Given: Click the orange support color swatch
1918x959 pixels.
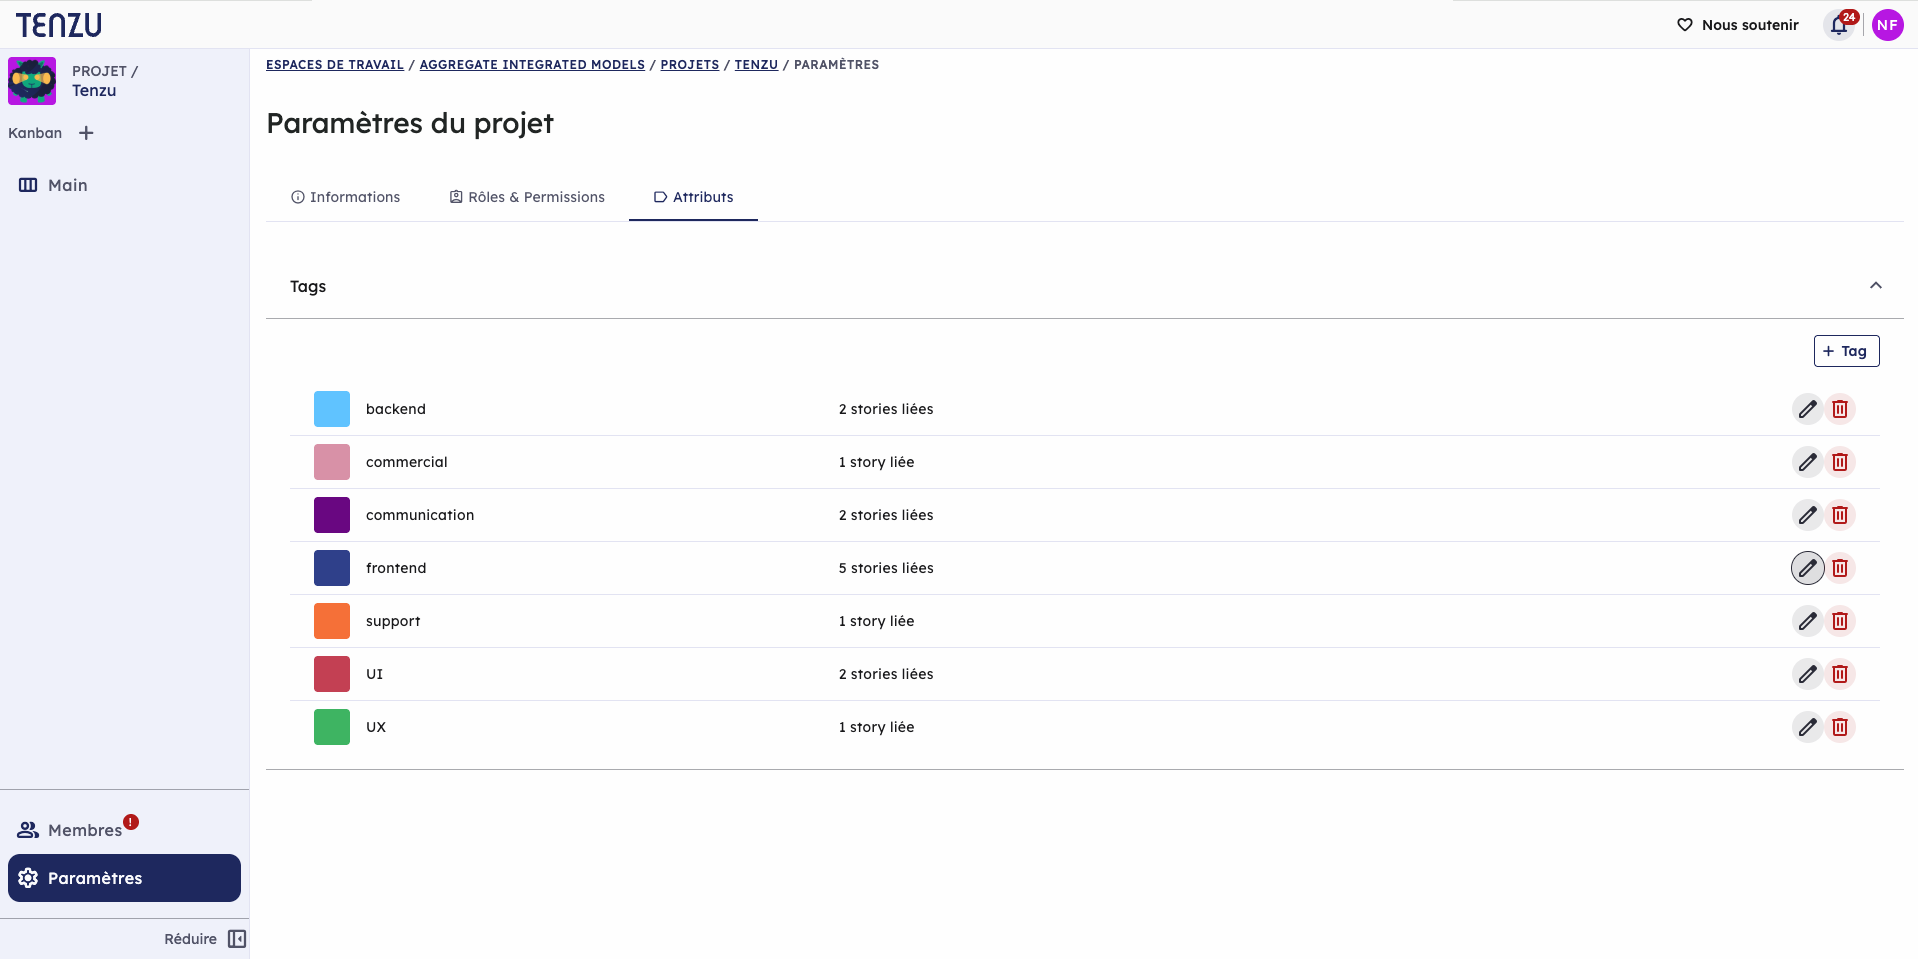Looking at the screenshot, I should 332,621.
